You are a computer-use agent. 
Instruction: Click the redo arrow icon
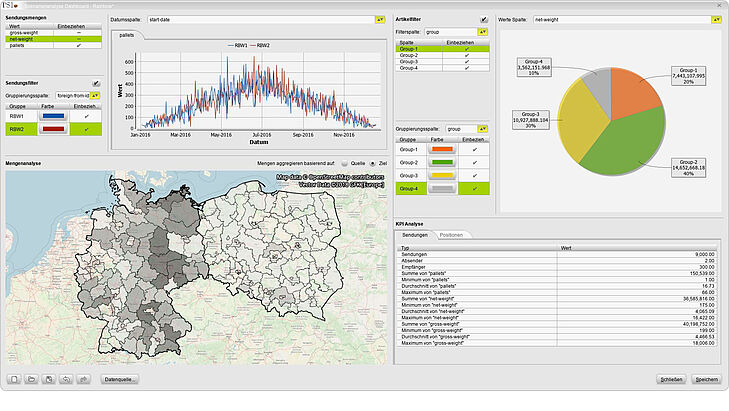point(84,380)
